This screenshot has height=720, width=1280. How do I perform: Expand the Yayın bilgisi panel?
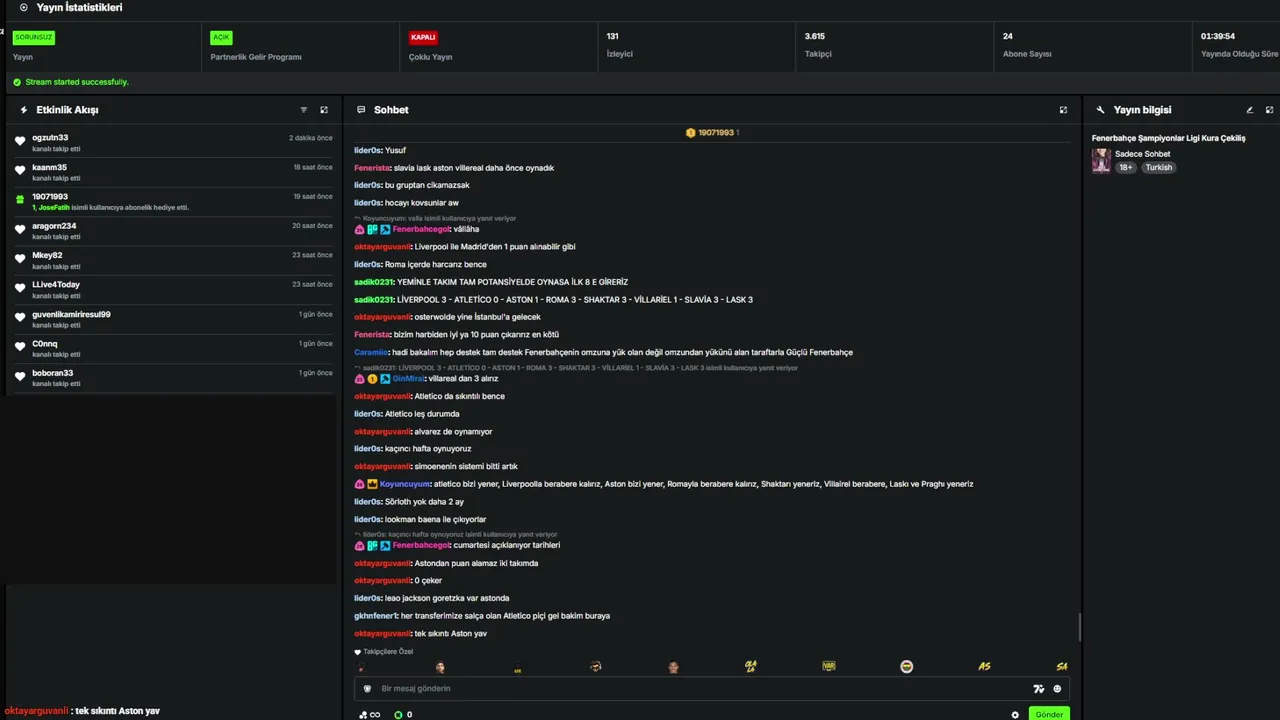pyautogui.click(x=1270, y=110)
